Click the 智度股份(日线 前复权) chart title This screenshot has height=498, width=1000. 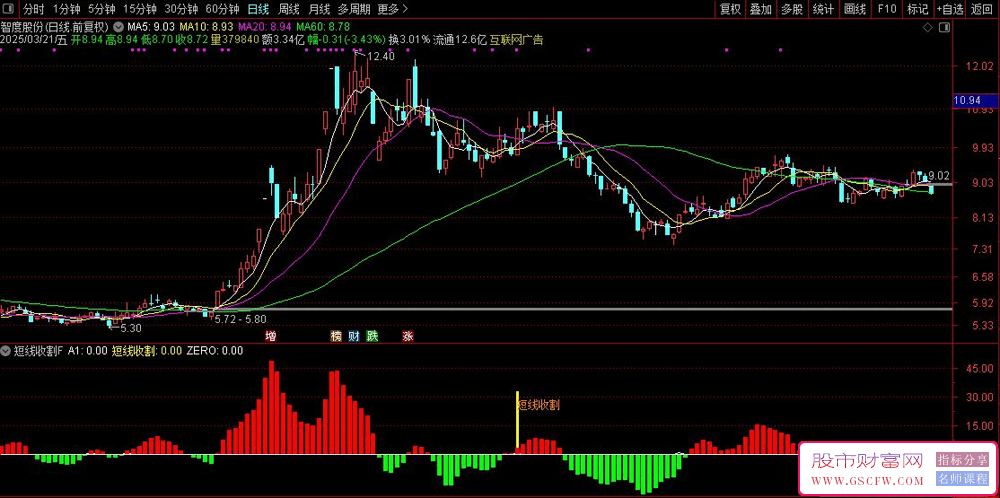[x=55, y=27]
